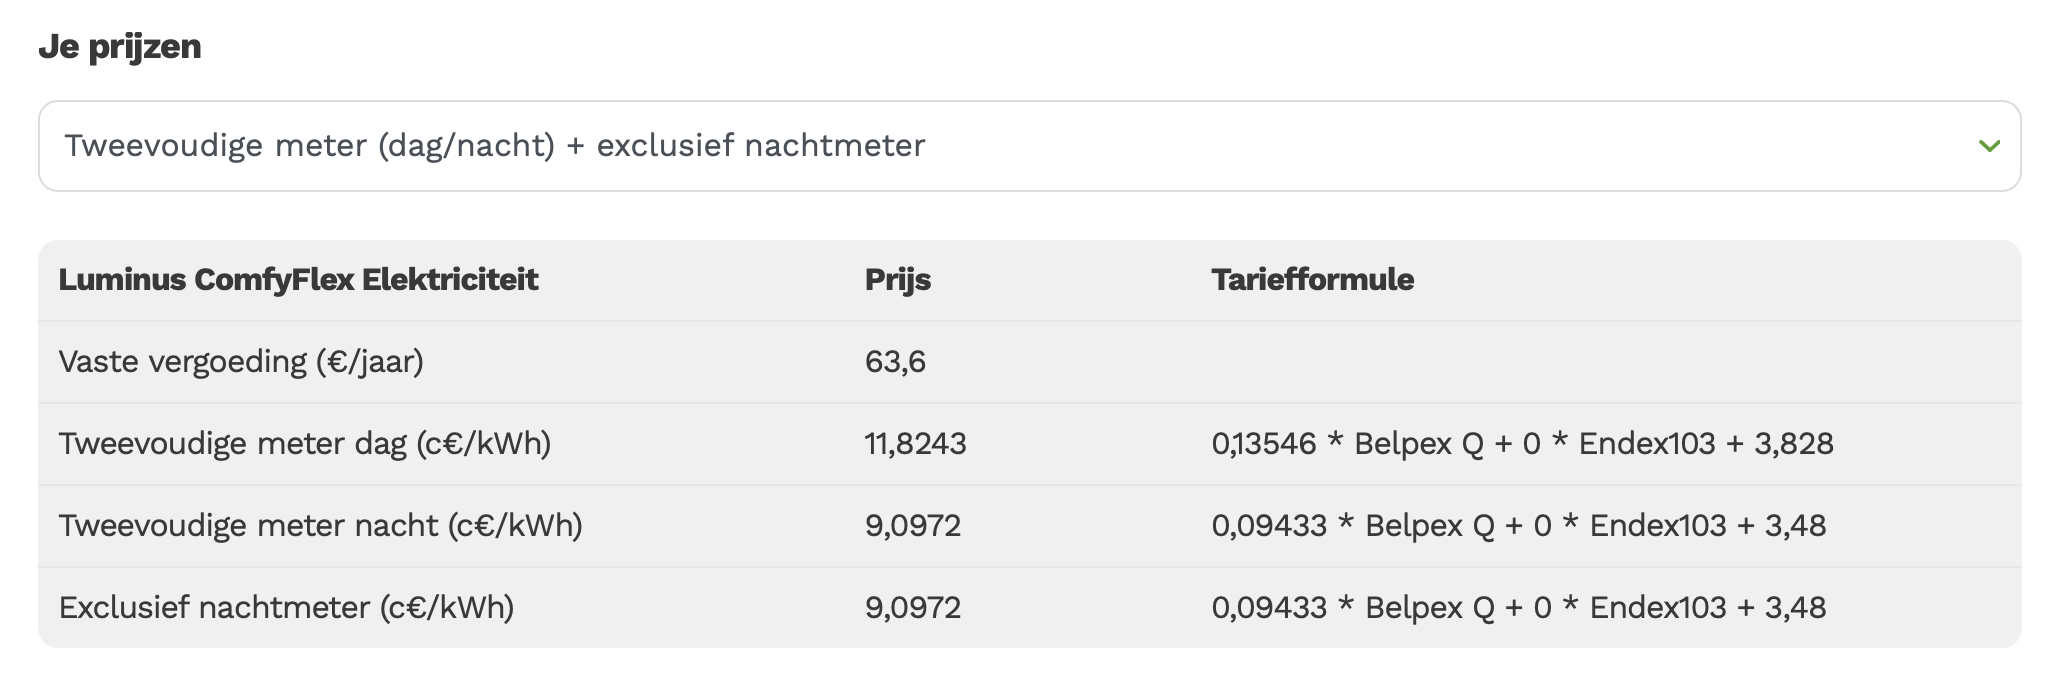
Task: Click the green chevron arrow
Action: click(x=1989, y=146)
